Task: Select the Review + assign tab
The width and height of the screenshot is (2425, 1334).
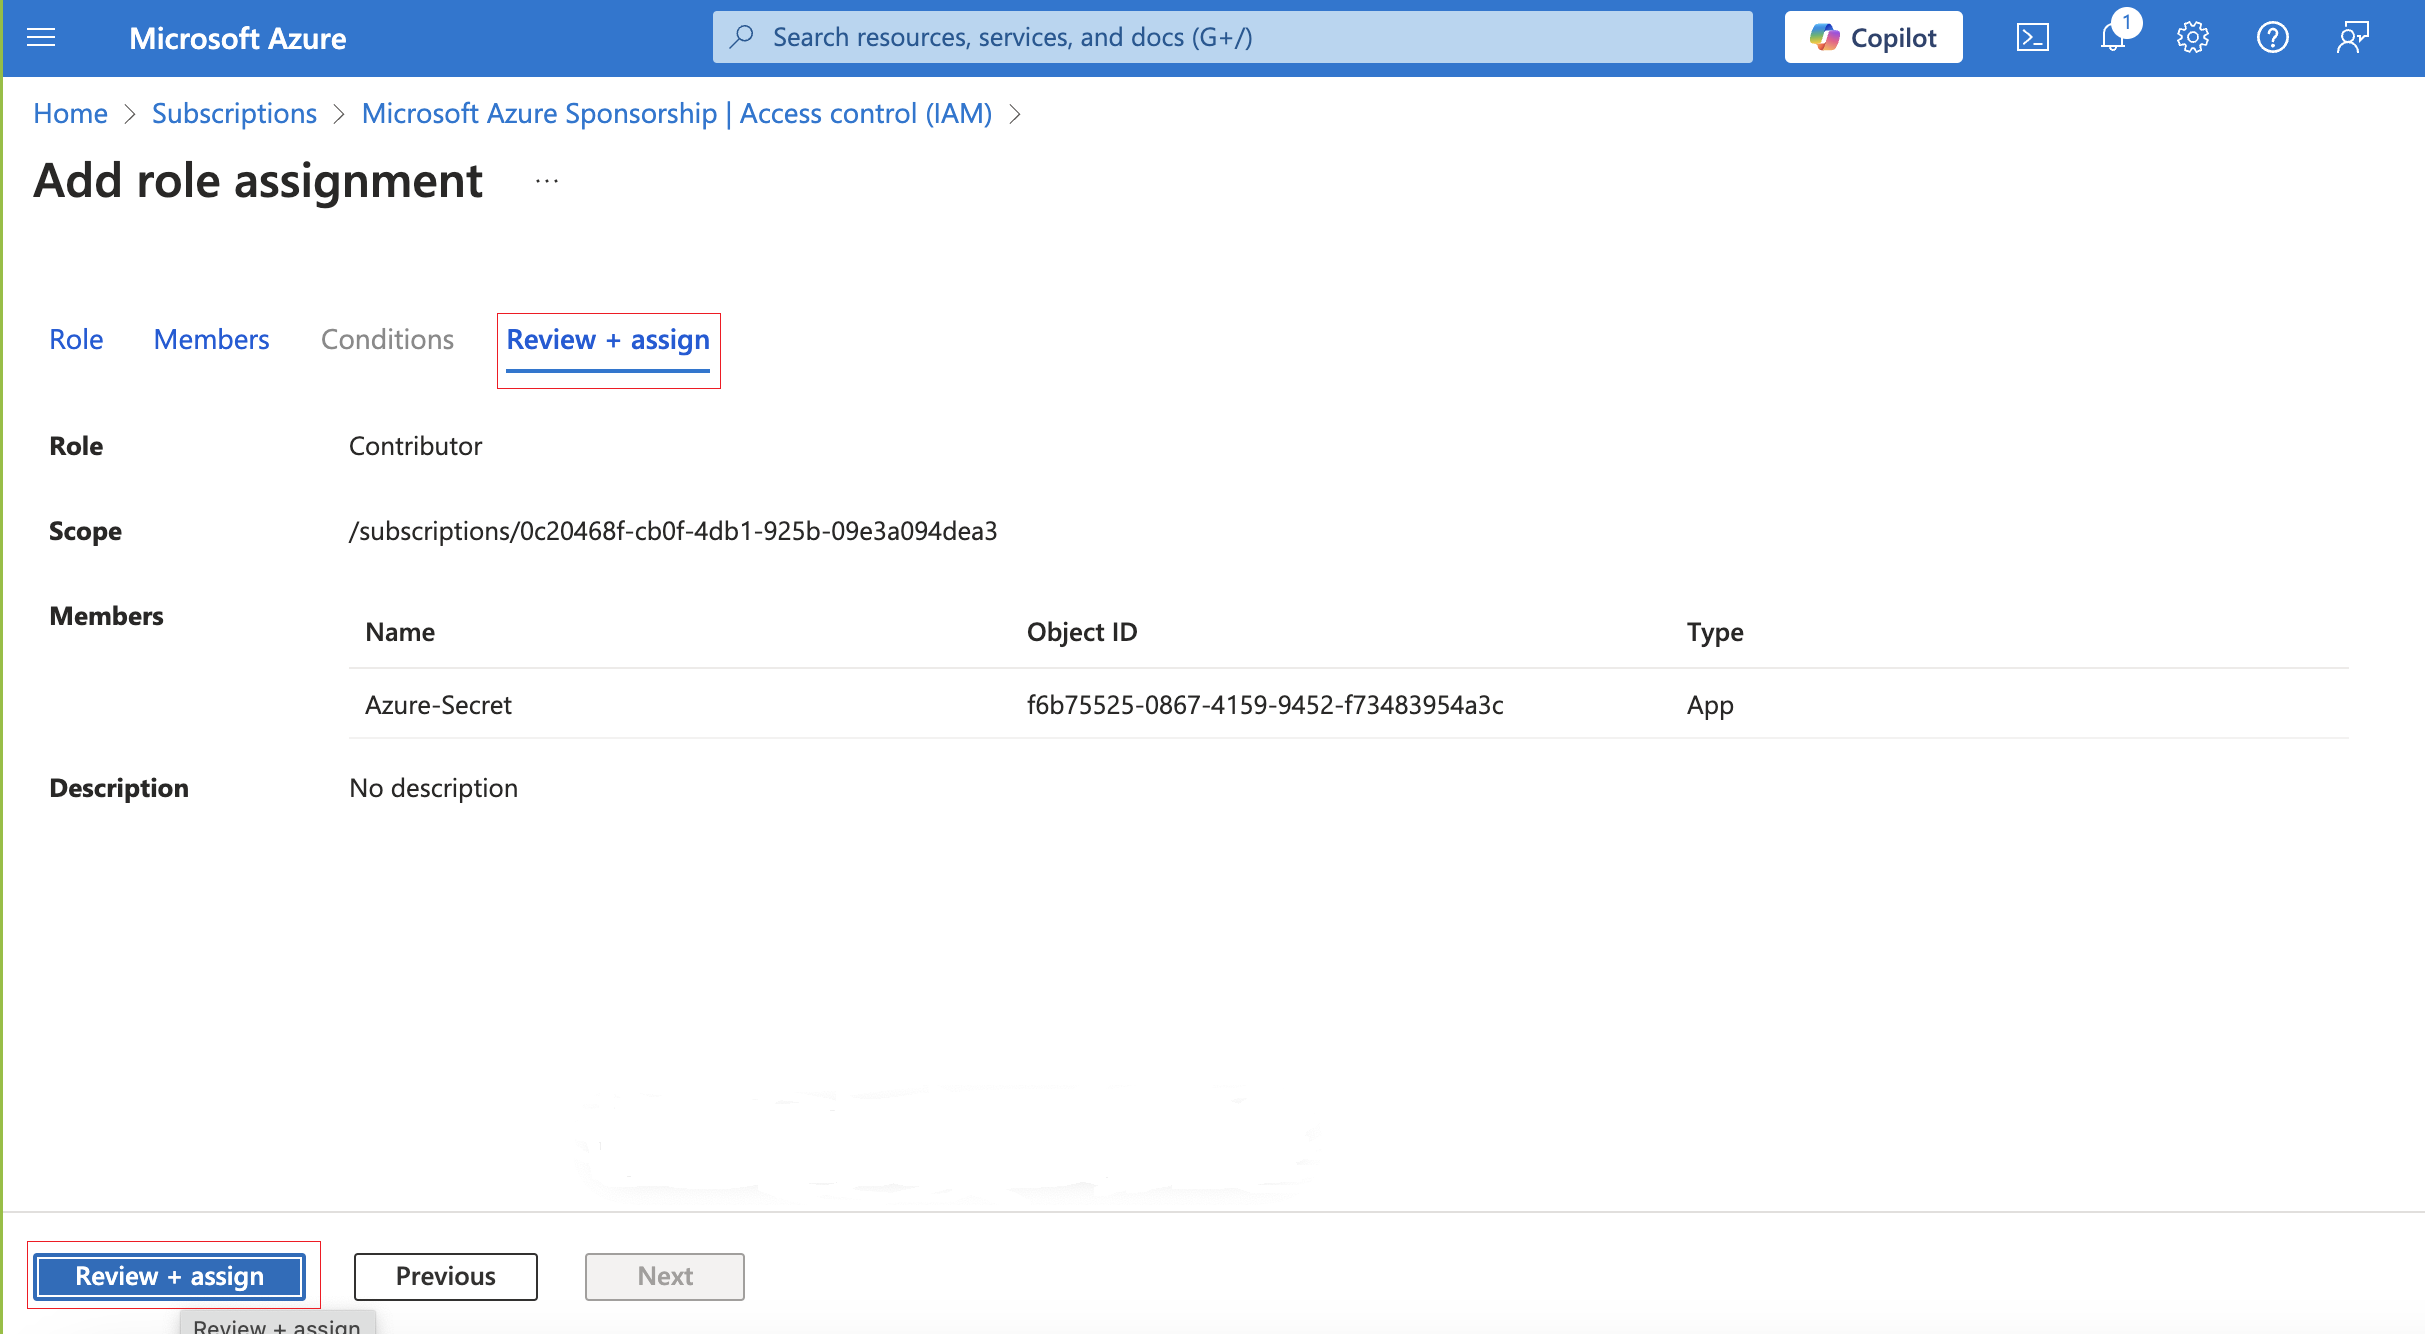Action: pos(608,340)
